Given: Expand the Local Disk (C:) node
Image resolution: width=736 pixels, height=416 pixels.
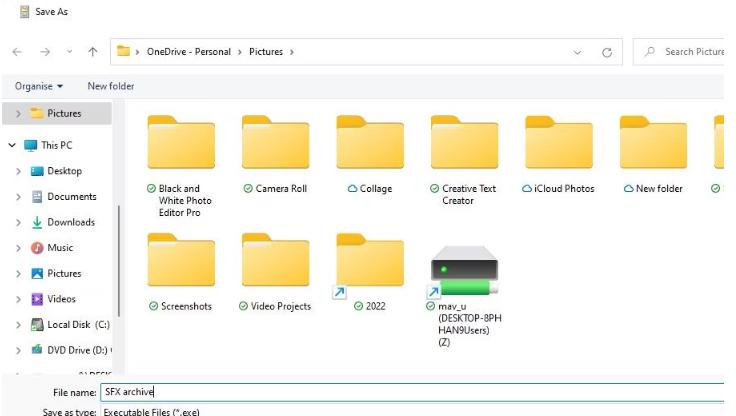Looking at the screenshot, I should (x=18, y=325).
